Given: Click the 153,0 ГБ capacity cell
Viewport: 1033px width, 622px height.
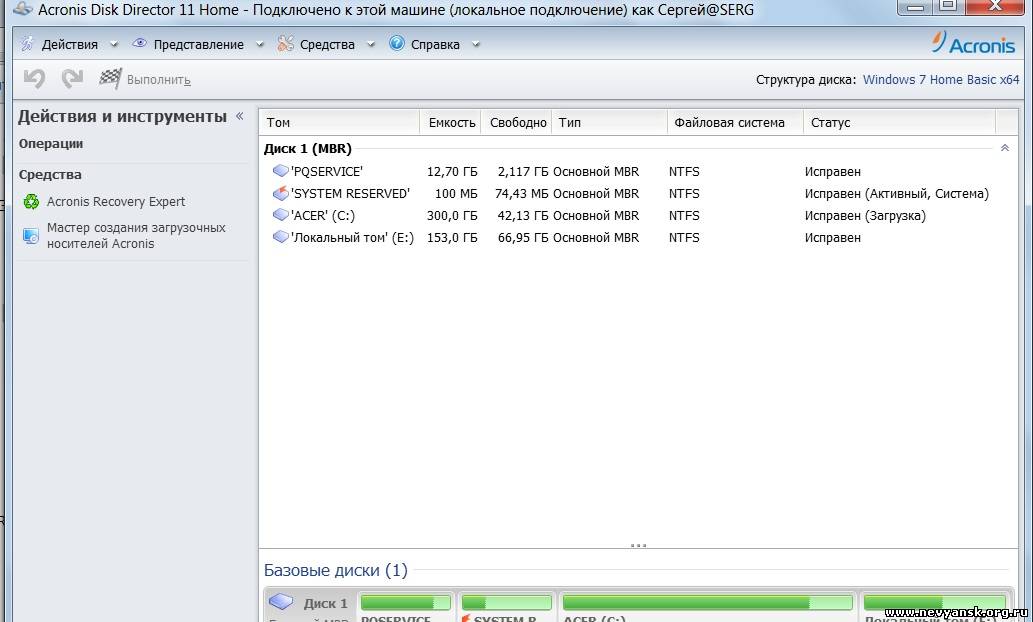Looking at the screenshot, I should (452, 237).
